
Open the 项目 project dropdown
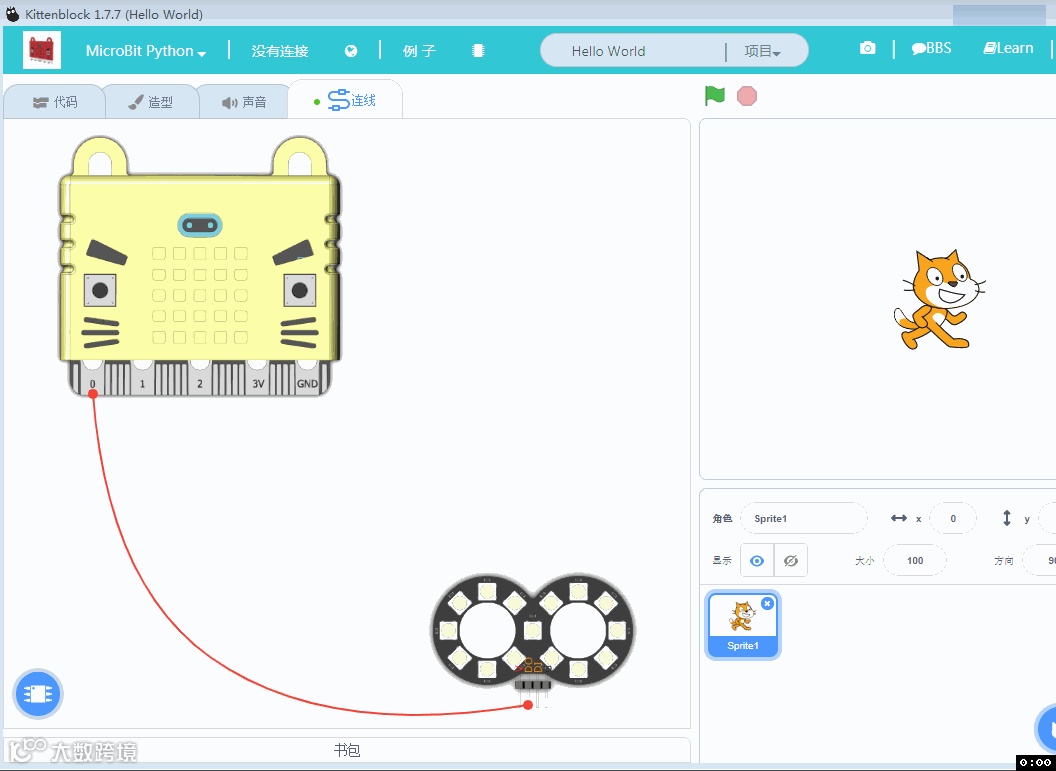click(762, 51)
